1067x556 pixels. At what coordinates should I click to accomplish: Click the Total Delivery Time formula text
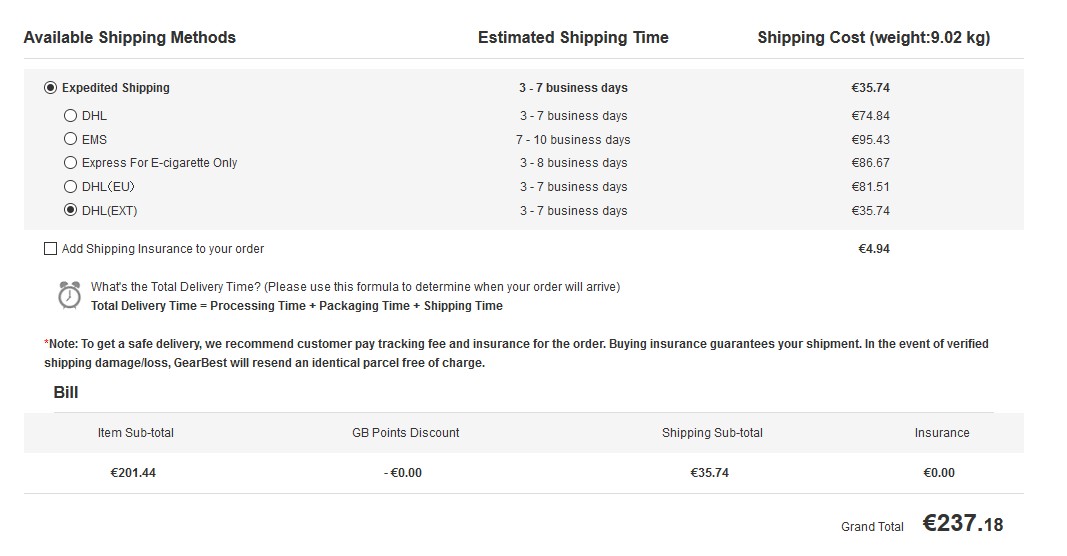297,306
